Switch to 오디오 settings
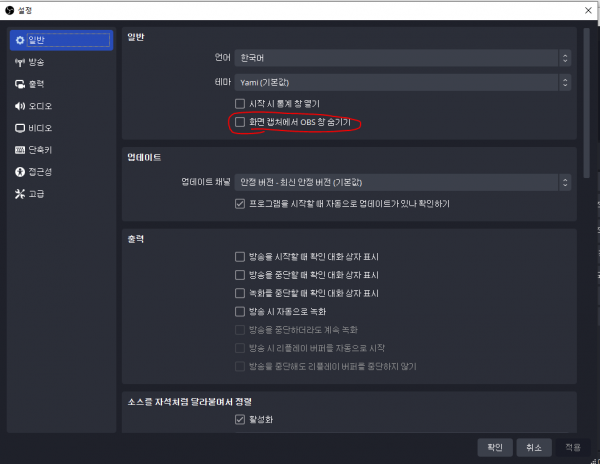The height and width of the screenshot is (464, 600). (x=61, y=106)
